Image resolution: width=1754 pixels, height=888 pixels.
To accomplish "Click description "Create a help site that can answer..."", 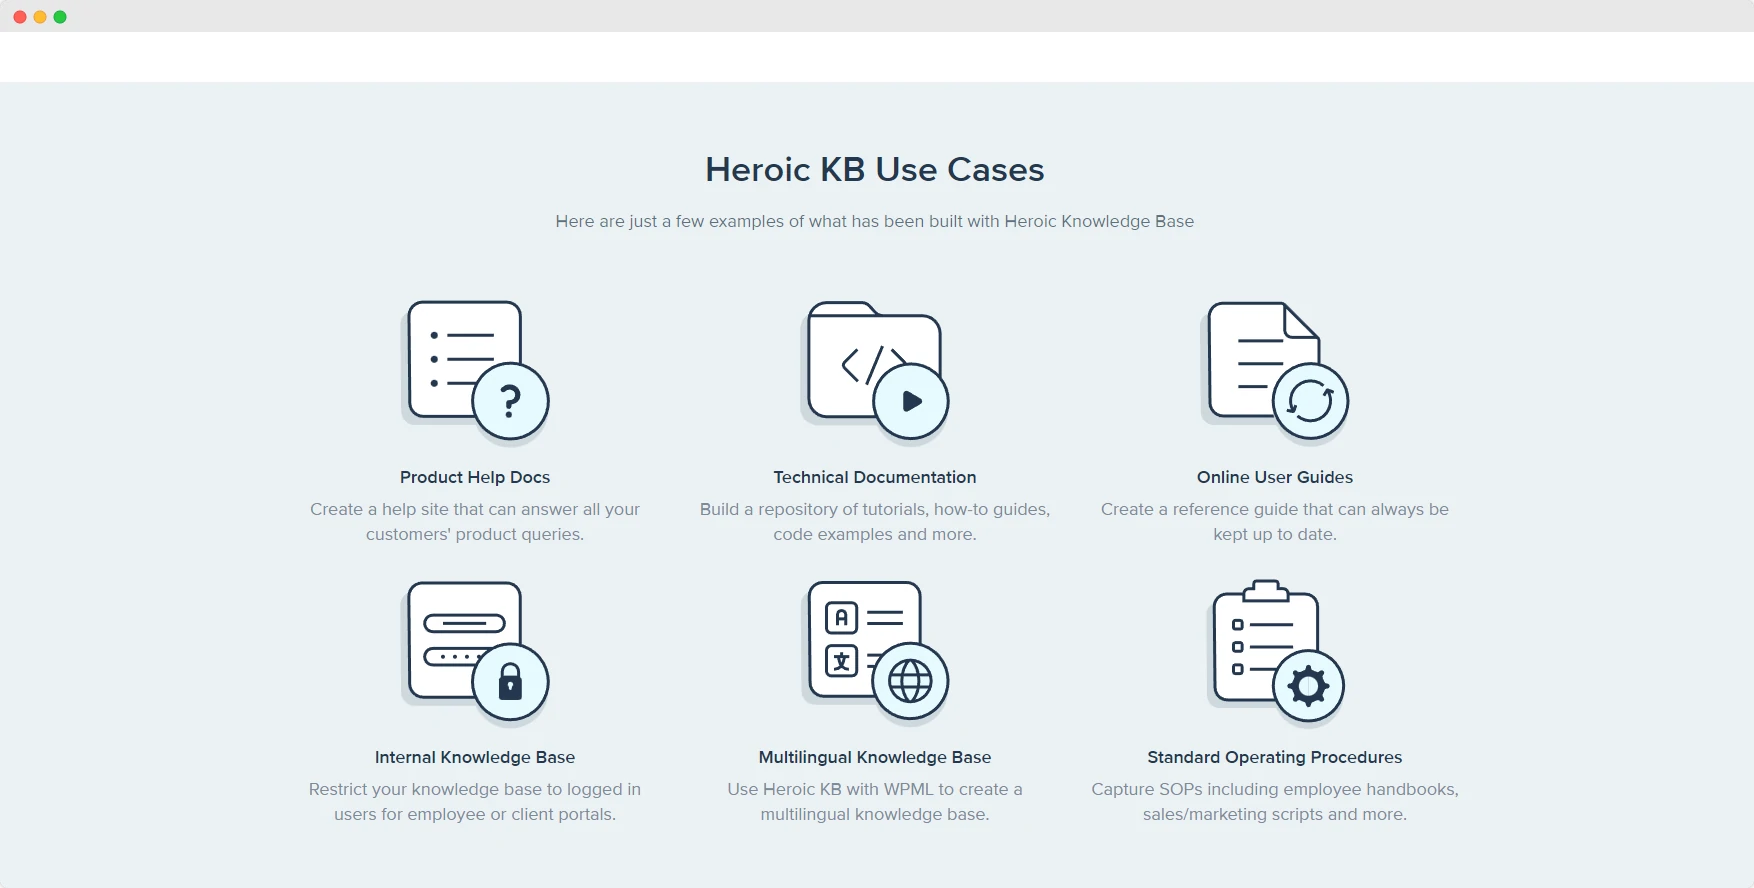I will coord(475,521).
